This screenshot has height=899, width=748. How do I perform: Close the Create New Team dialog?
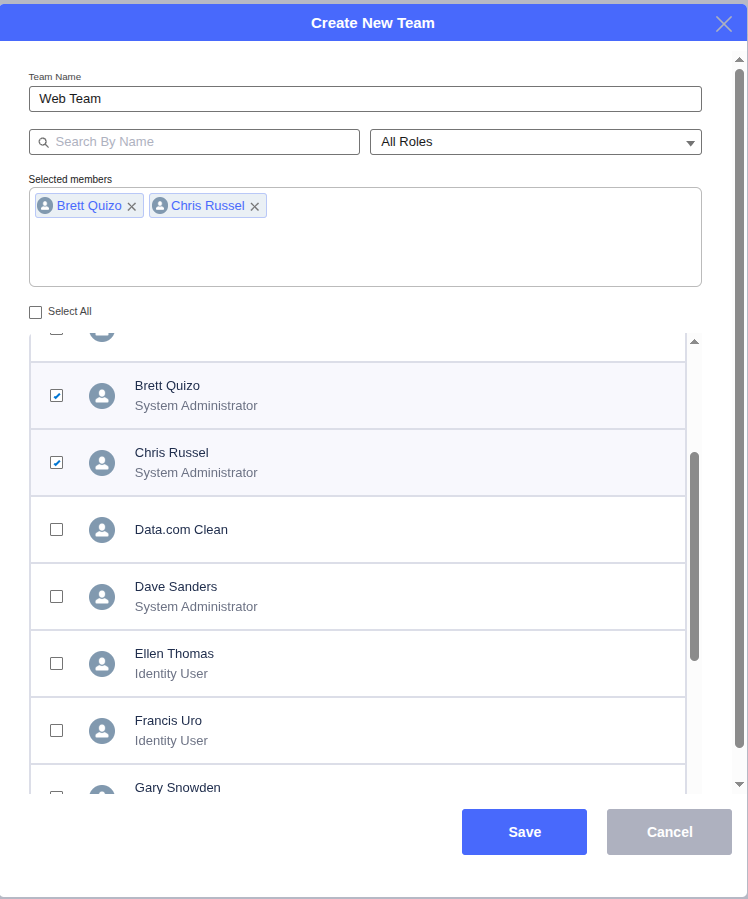[x=724, y=24]
